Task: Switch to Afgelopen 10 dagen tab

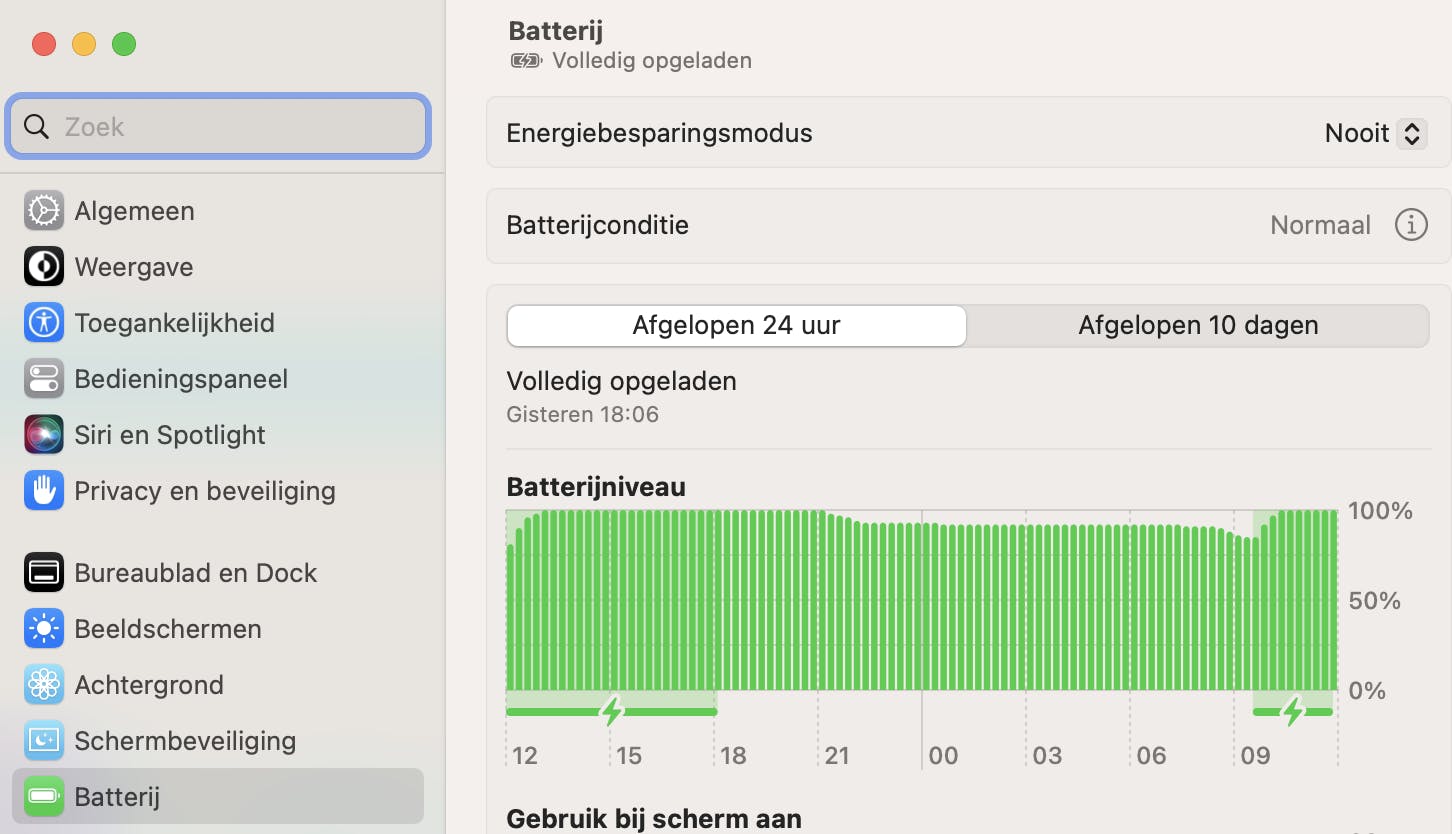Action: [1198, 326]
